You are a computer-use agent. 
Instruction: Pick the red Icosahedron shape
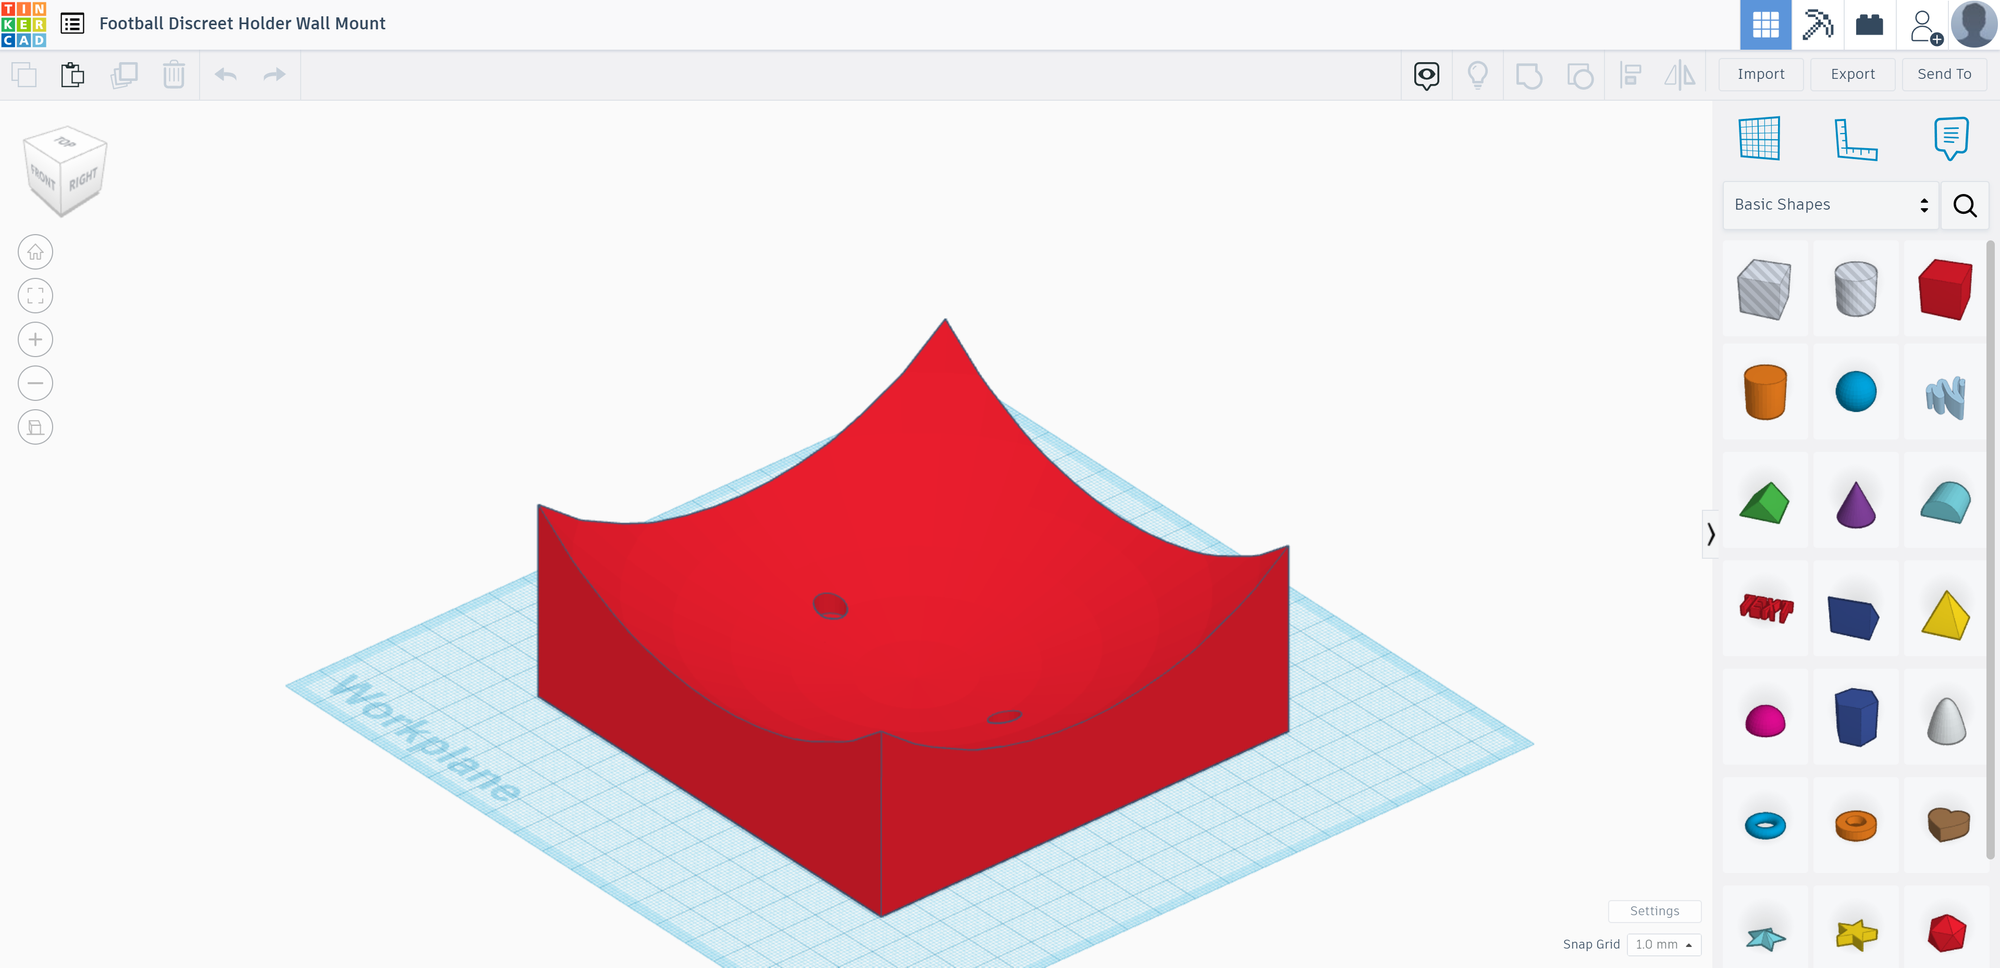click(1947, 934)
